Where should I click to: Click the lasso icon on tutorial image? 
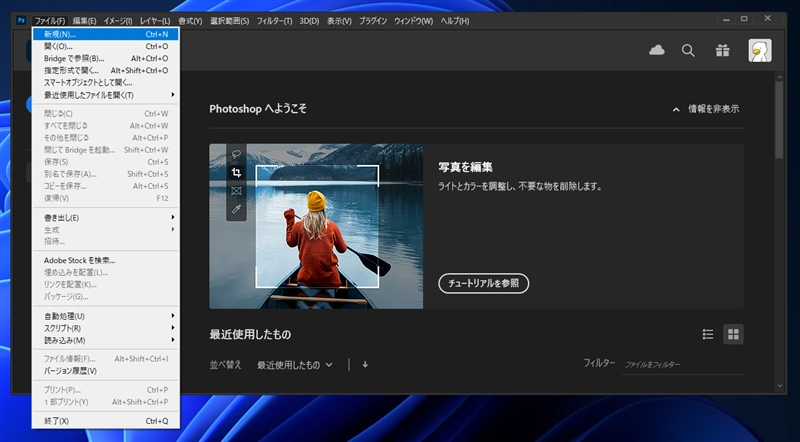pyautogui.click(x=236, y=154)
